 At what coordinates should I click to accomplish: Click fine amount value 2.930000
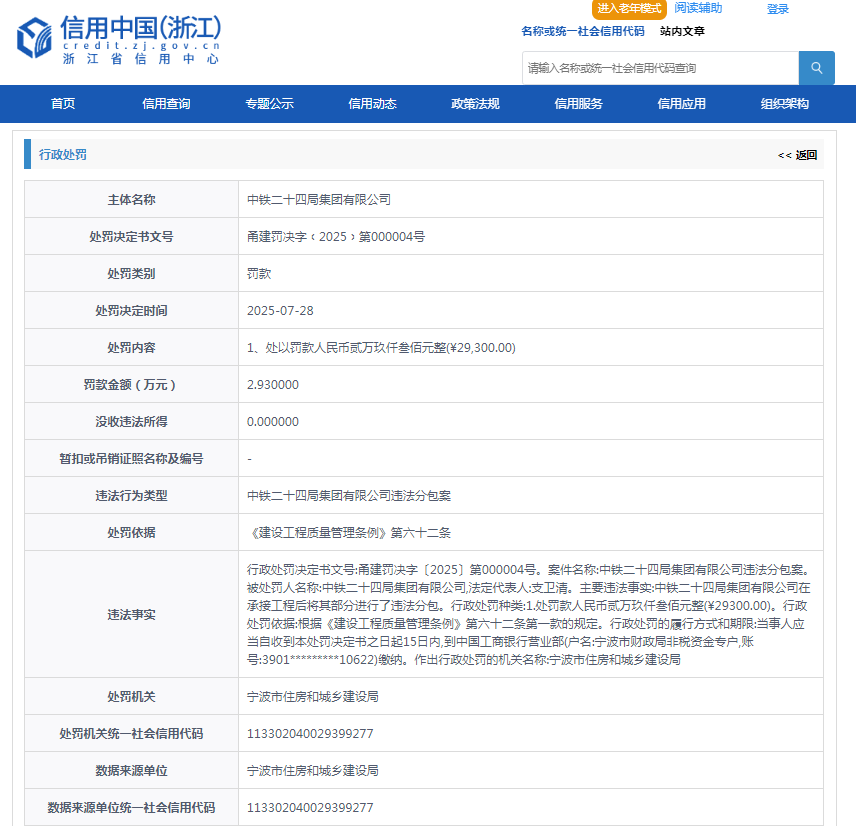(272, 385)
